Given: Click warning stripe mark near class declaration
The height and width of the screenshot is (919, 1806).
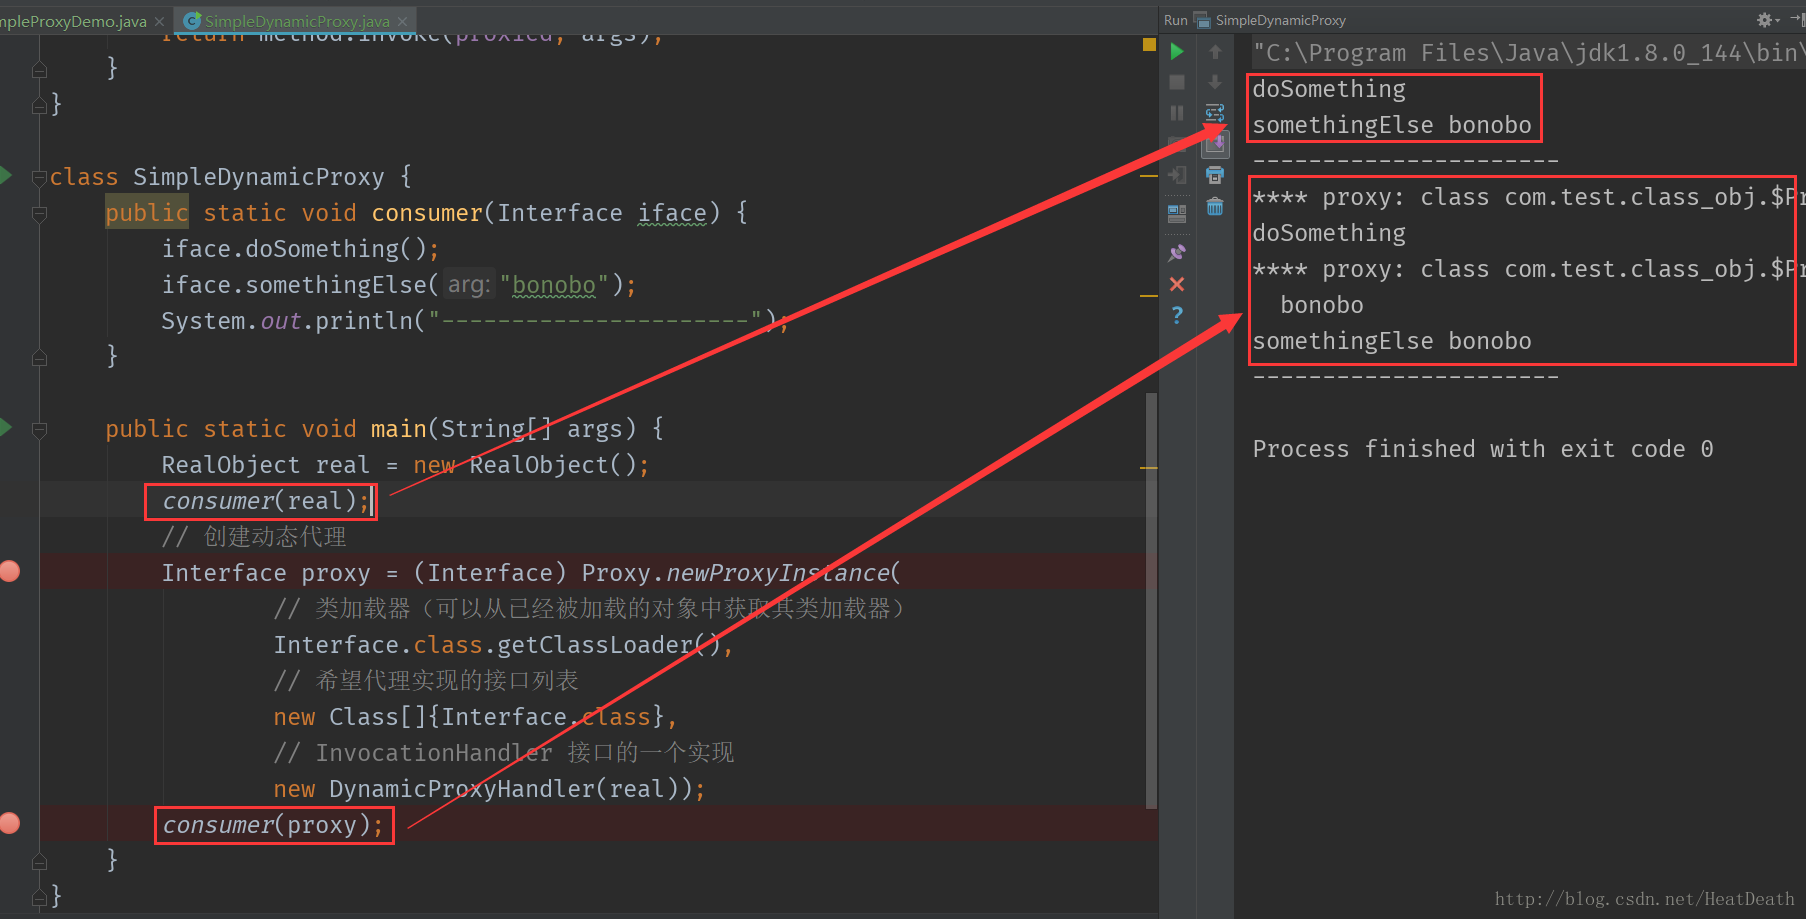Looking at the screenshot, I should (x=1149, y=176).
